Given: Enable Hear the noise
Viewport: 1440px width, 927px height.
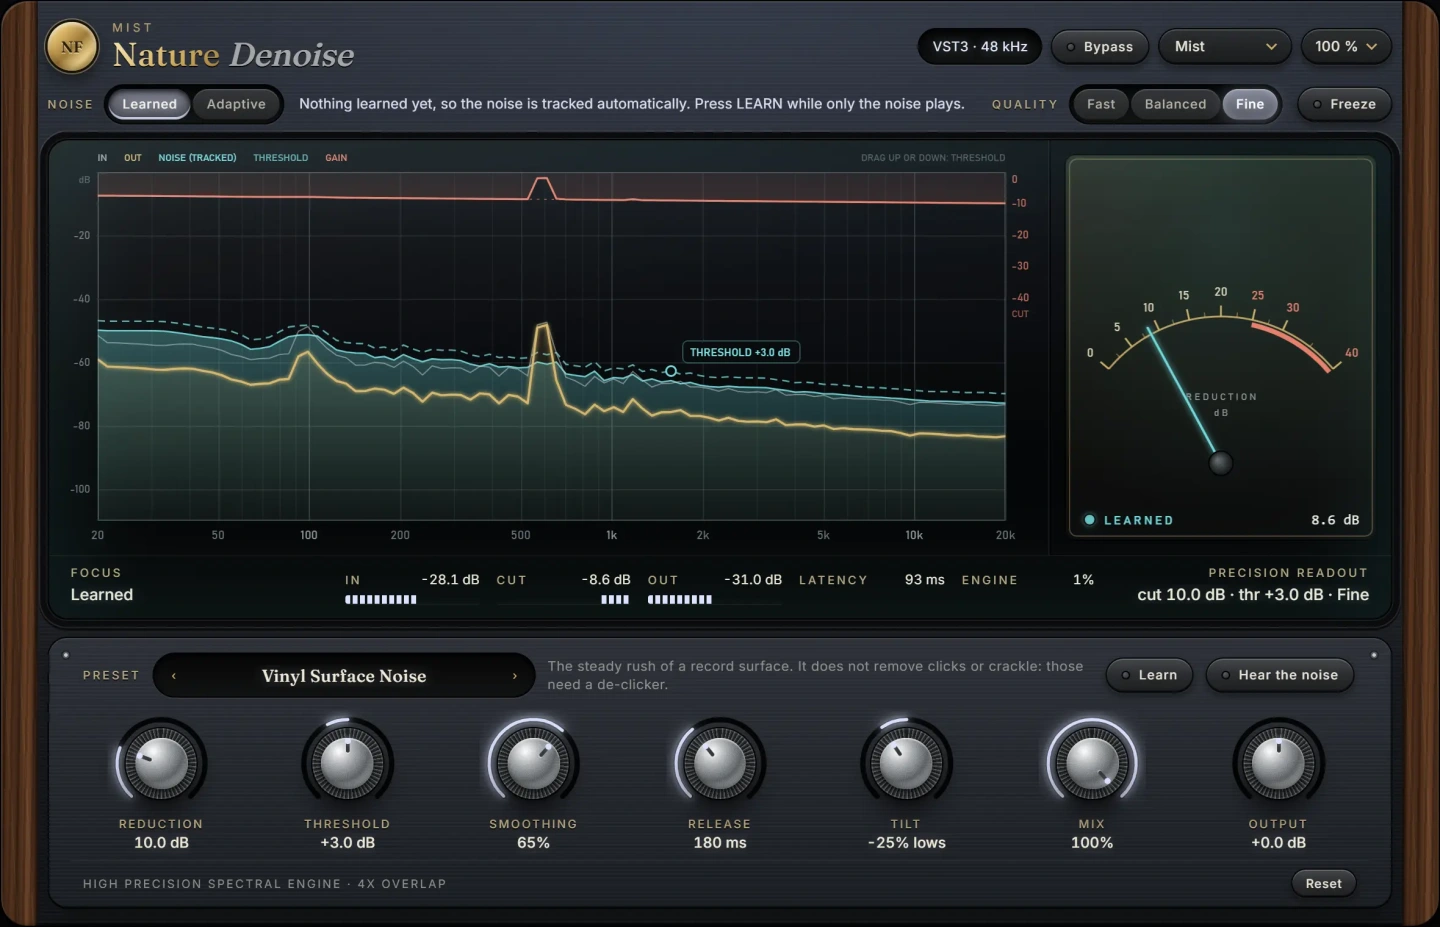Looking at the screenshot, I should coord(1279,675).
